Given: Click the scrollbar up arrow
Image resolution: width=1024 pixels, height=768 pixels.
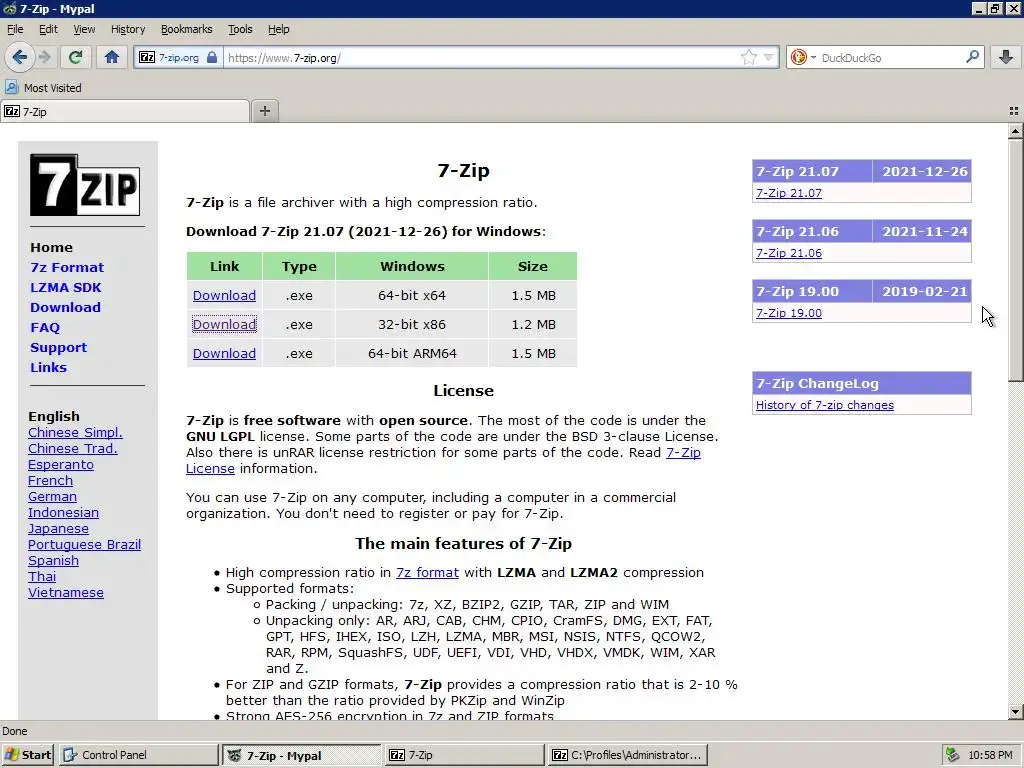Looking at the screenshot, I should (1015, 131).
